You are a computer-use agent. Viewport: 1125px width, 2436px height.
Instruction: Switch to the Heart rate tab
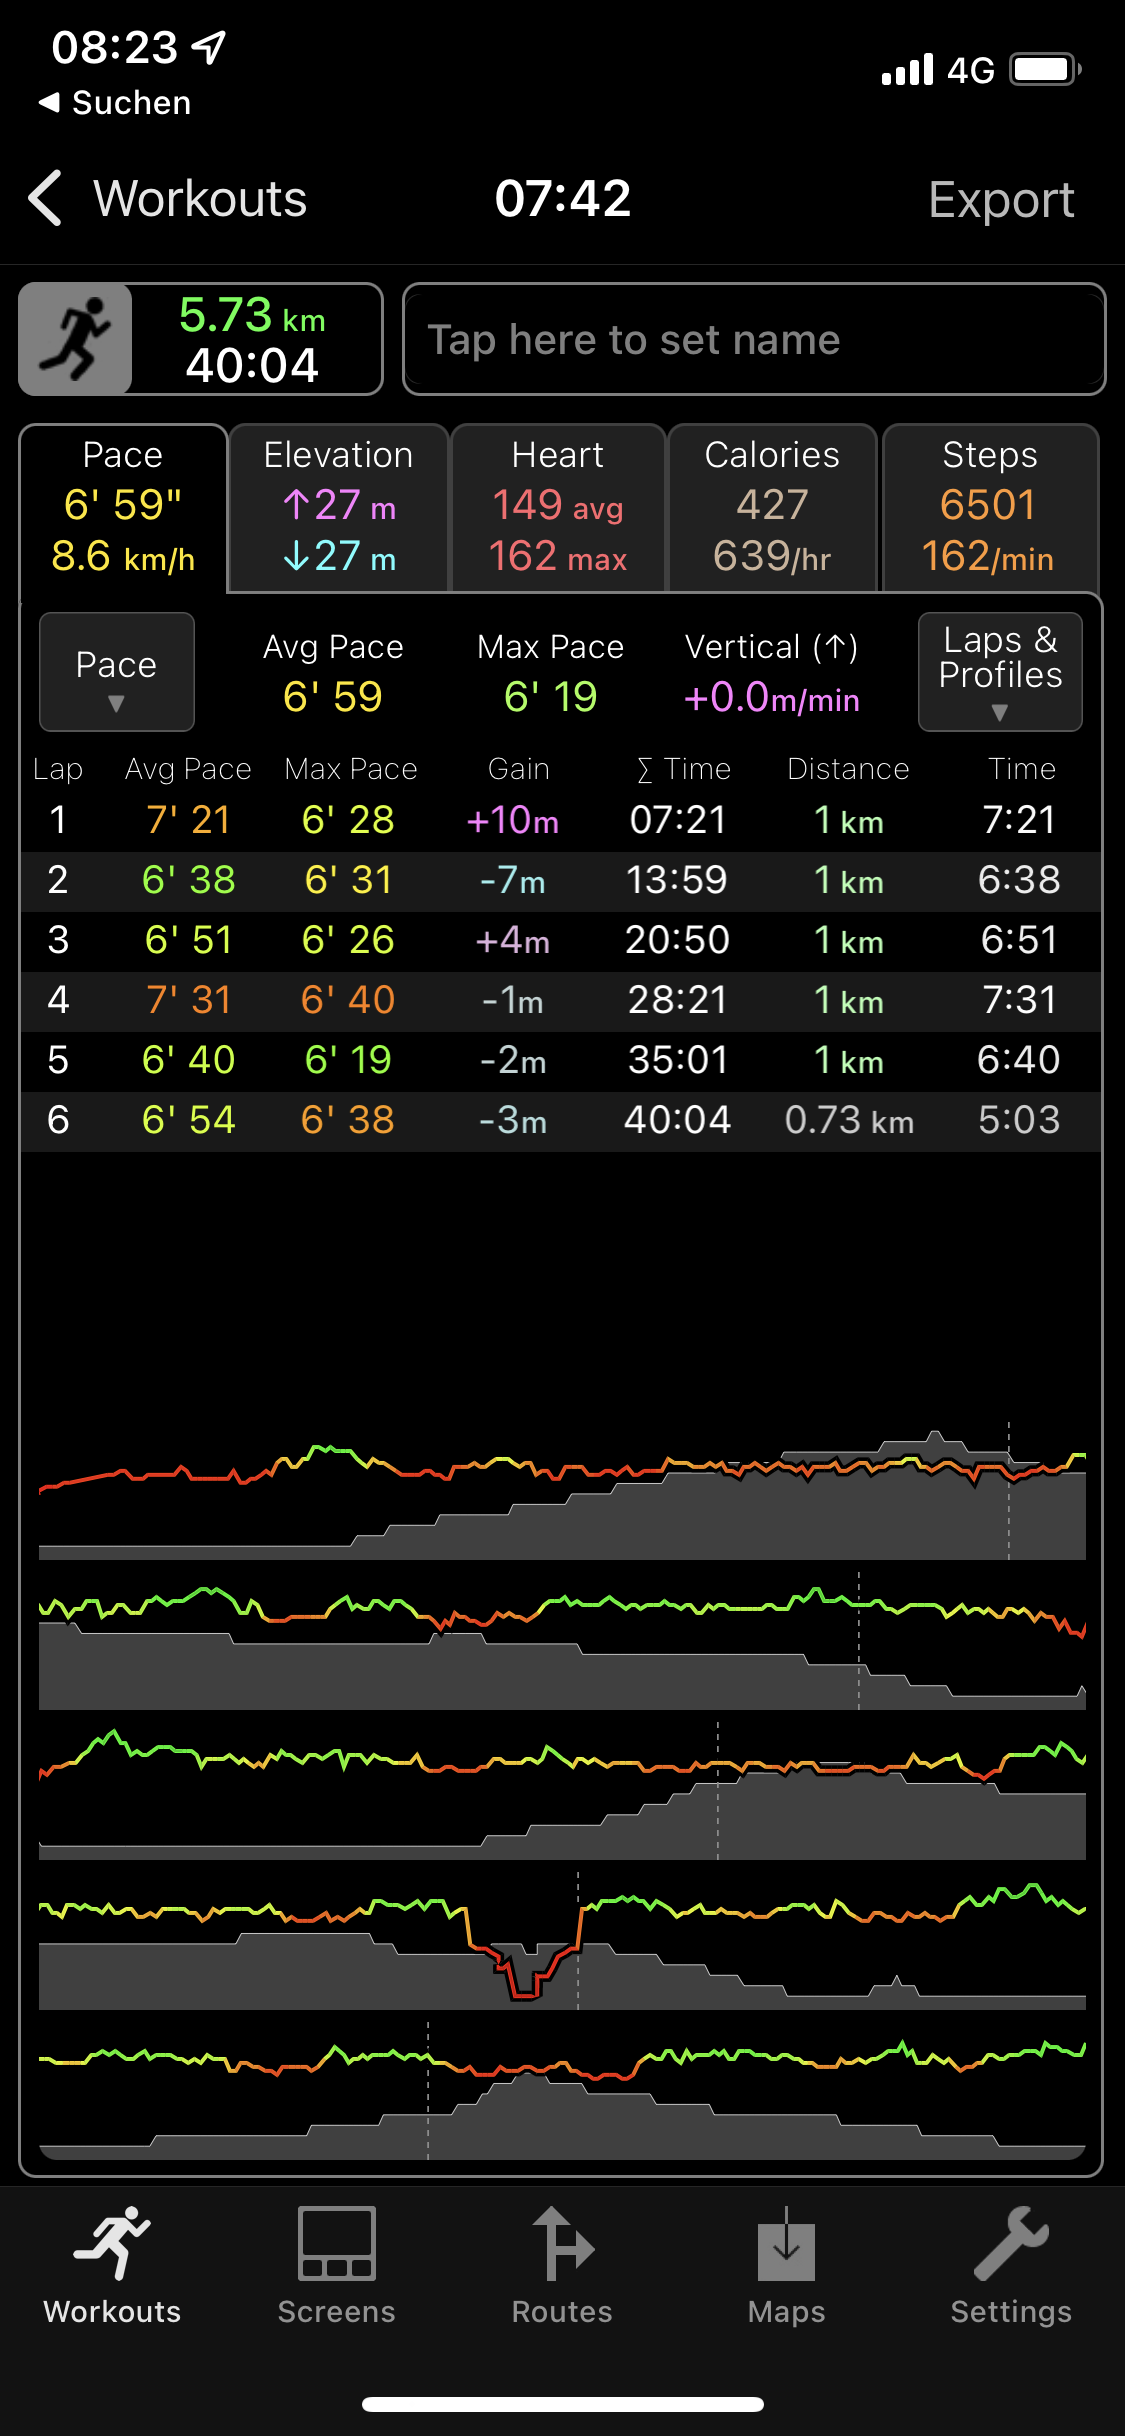pos(558,508)
